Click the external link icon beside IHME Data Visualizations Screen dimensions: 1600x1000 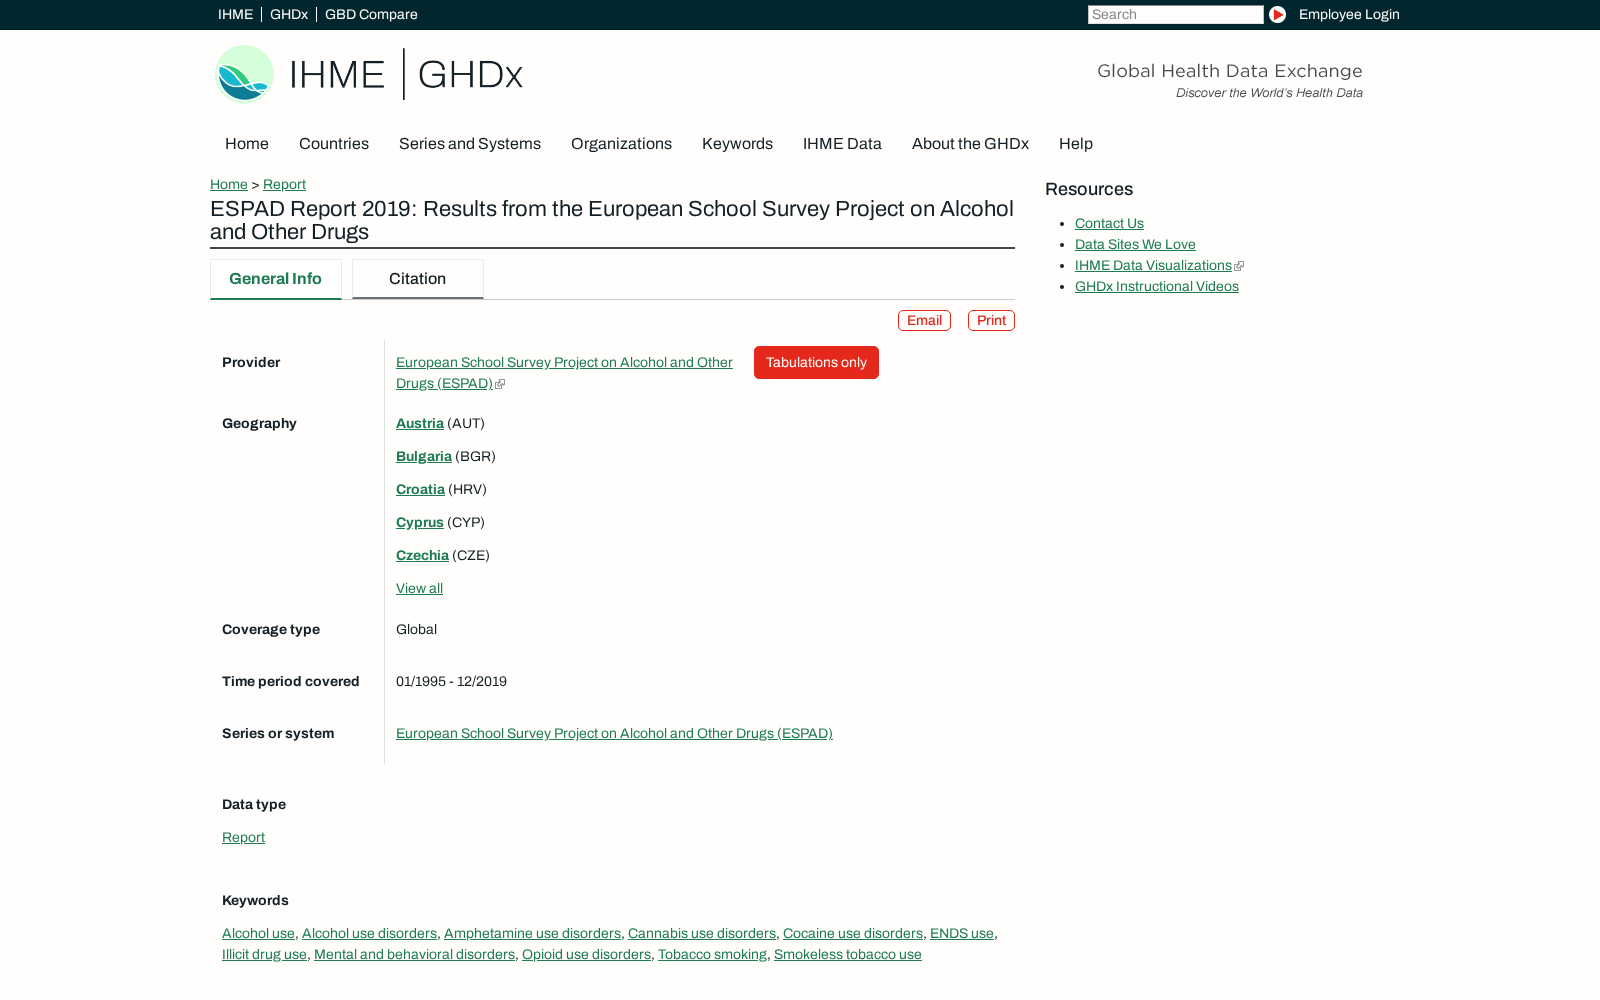coord(1239,266)
